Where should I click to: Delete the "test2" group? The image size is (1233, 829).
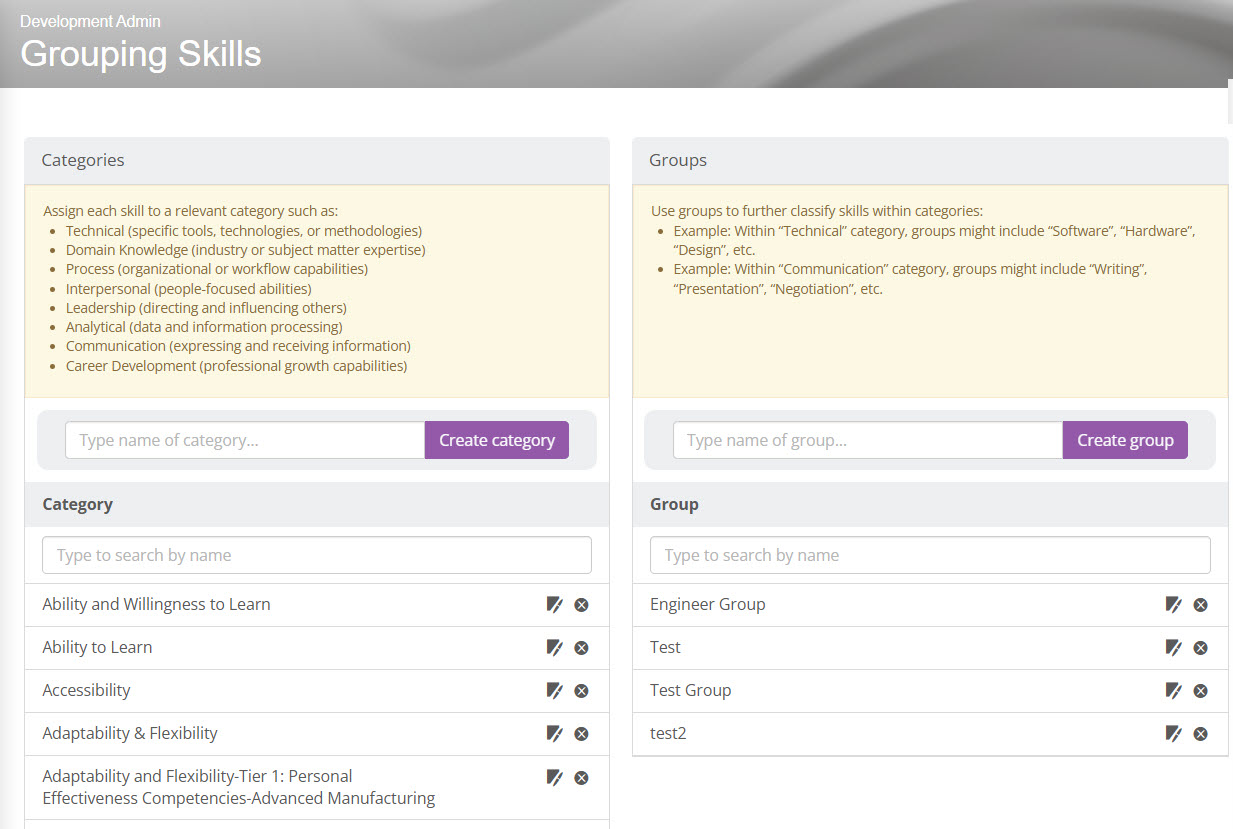(1200, 733)
